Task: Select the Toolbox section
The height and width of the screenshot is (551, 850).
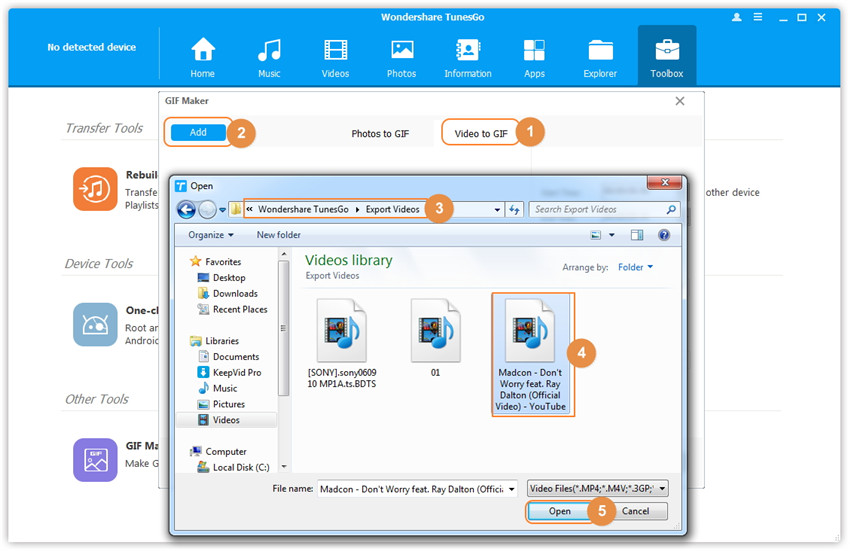Action: click(667, 56)
